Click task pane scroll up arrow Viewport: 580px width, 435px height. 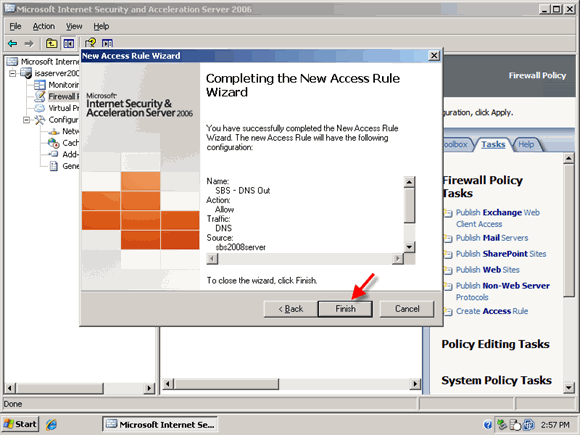coord(569,158)
